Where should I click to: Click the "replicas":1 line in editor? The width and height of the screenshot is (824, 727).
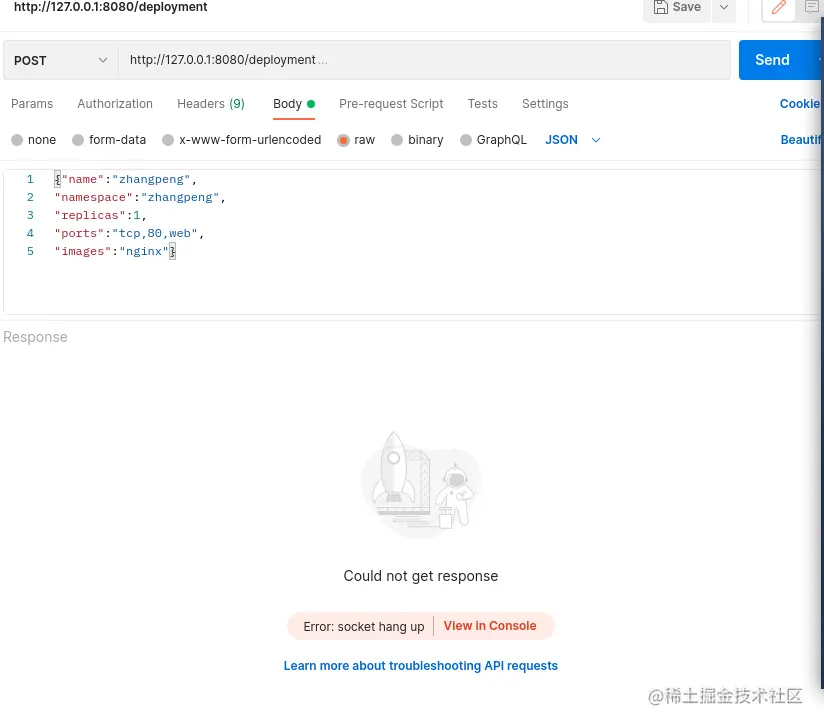tap(100, 215)
